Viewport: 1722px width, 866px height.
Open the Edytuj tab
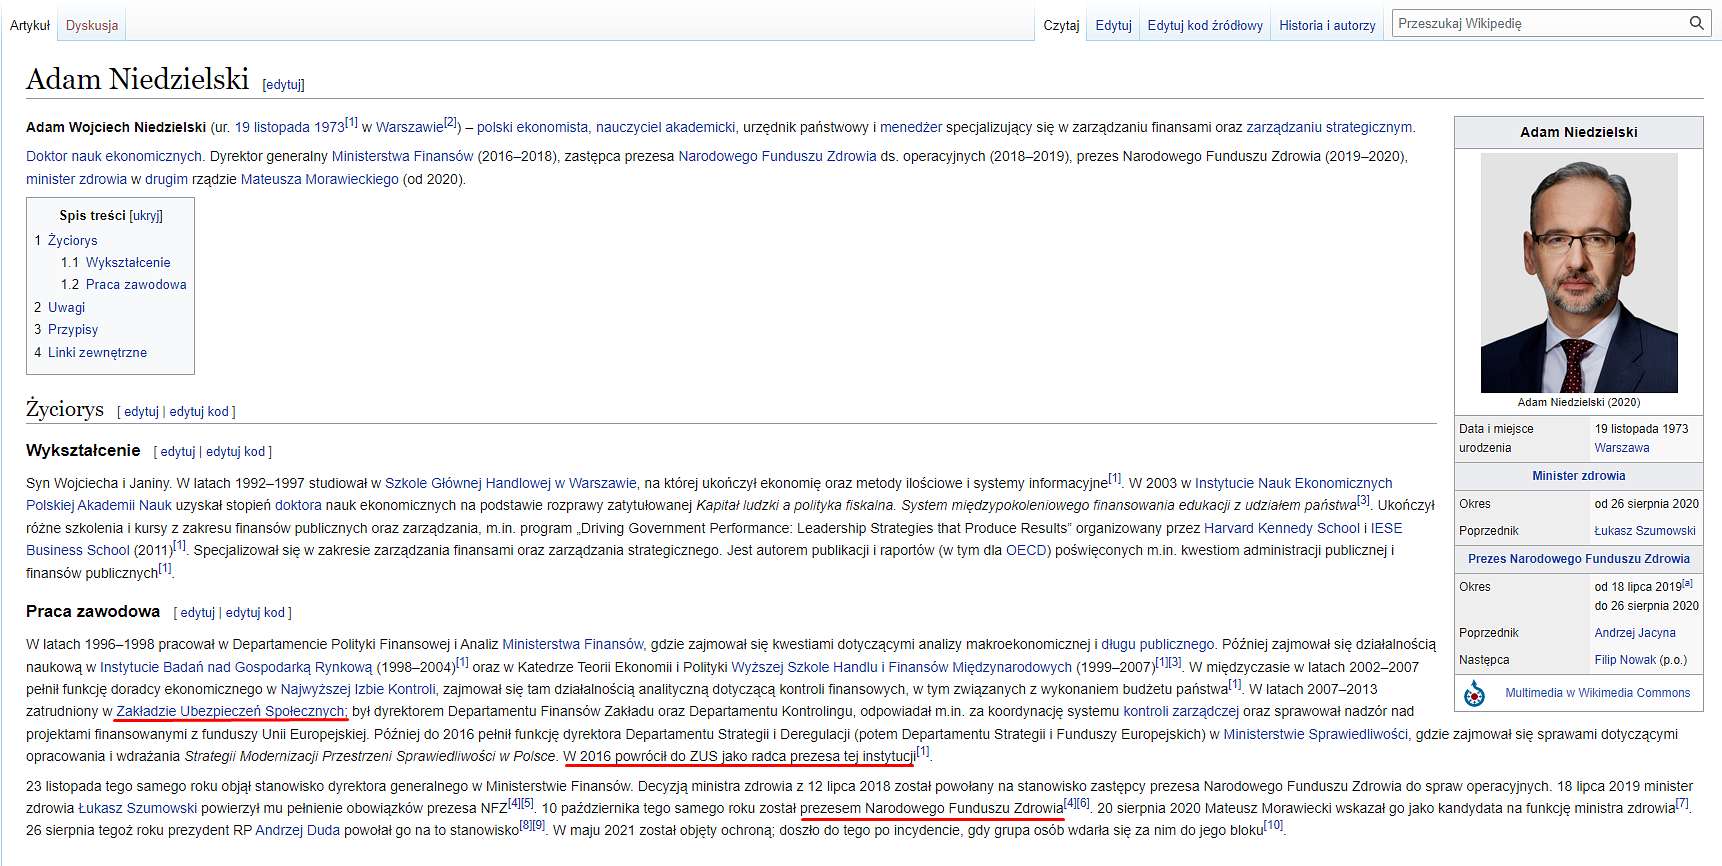point(1113,25)
